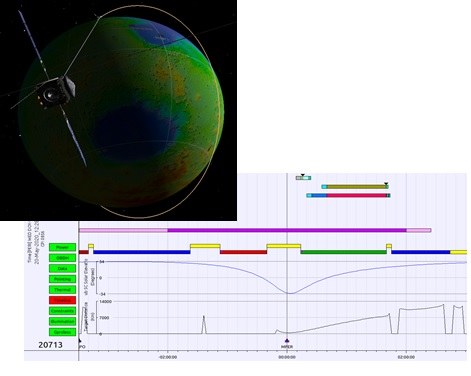Viewport: 471px width, 376px height.
Task: Click the small triangle marker on top grey block
Action: [303, 175]
